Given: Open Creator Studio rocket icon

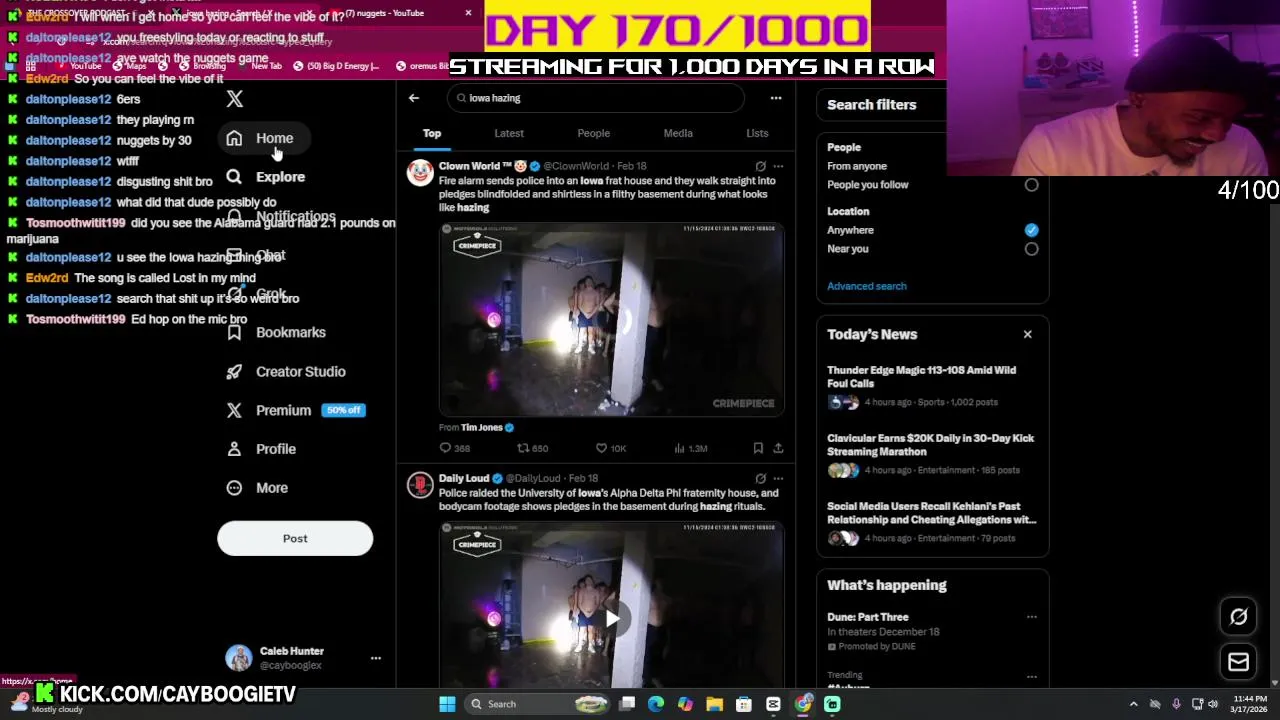Looking at the screenshot, I should coord(234,371).
